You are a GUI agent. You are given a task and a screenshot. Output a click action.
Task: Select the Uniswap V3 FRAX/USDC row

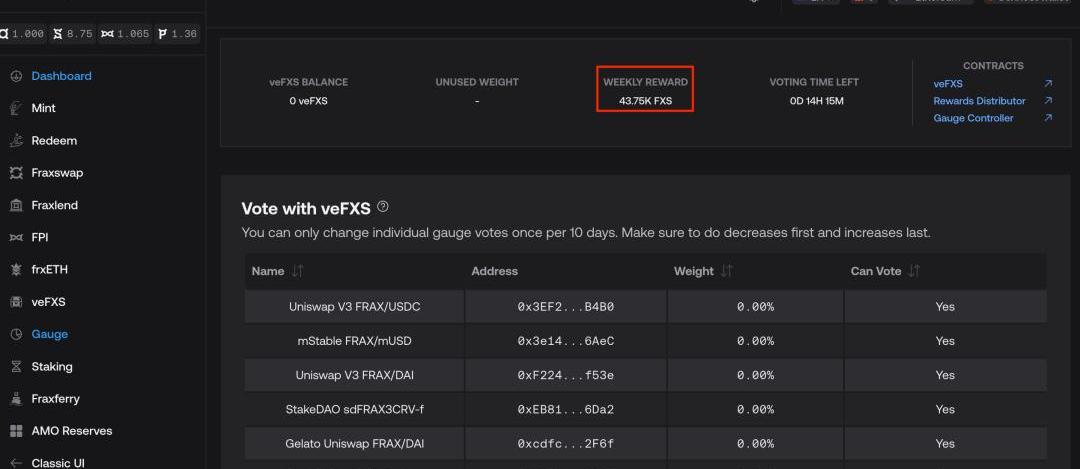[x=354, y=307]
